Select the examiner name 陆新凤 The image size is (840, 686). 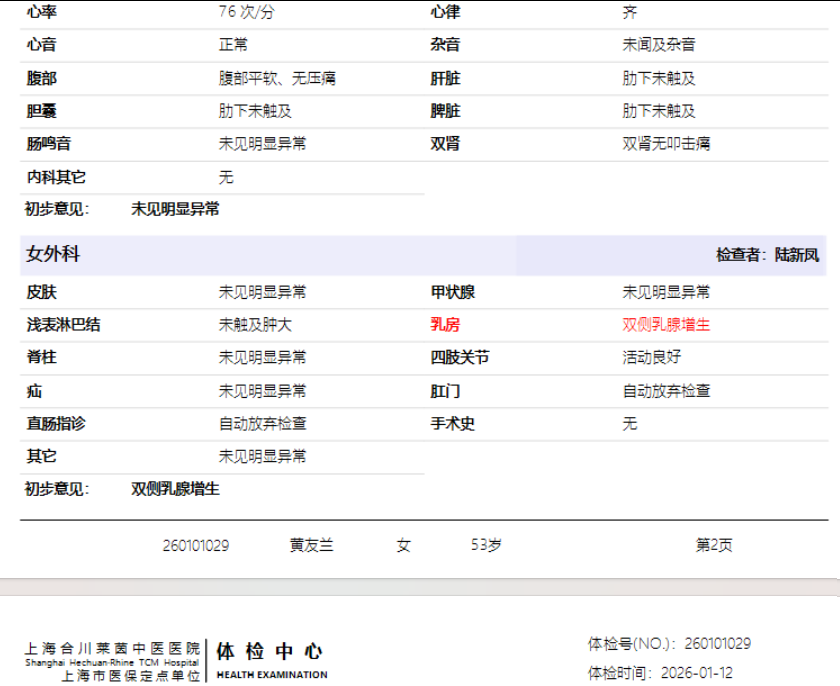tap(797, 255)
